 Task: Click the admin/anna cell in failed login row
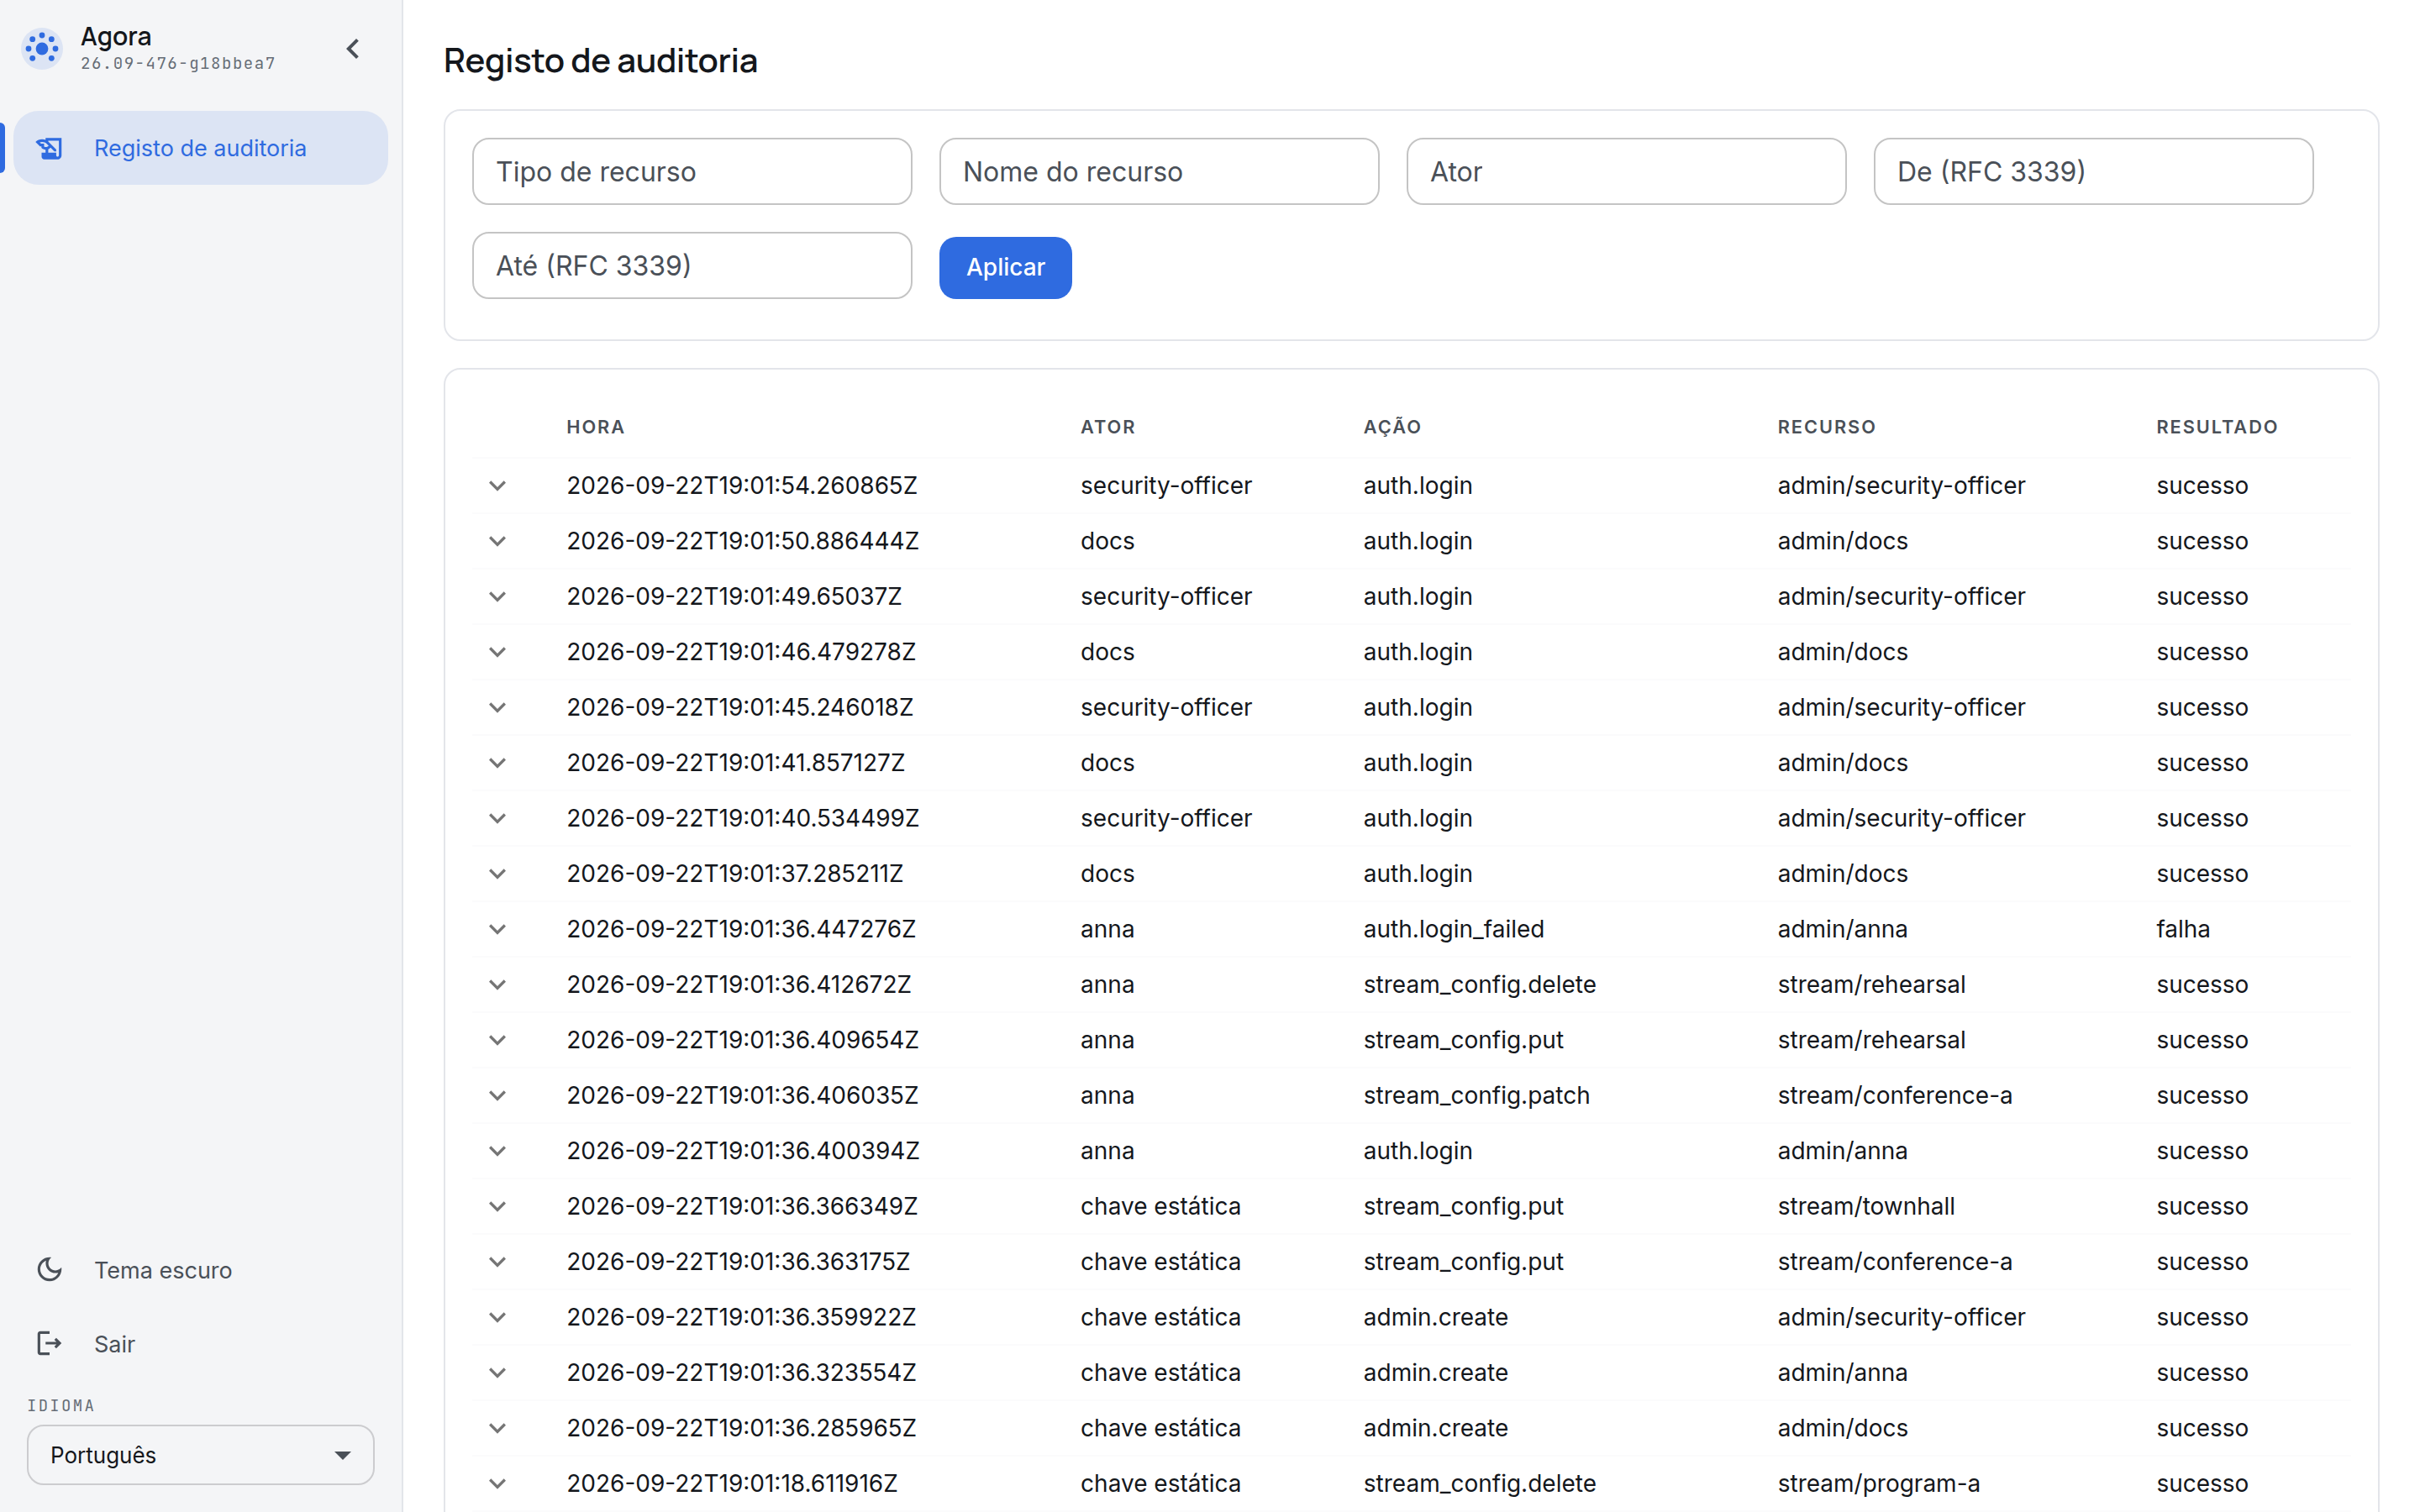pos(1842,929)
